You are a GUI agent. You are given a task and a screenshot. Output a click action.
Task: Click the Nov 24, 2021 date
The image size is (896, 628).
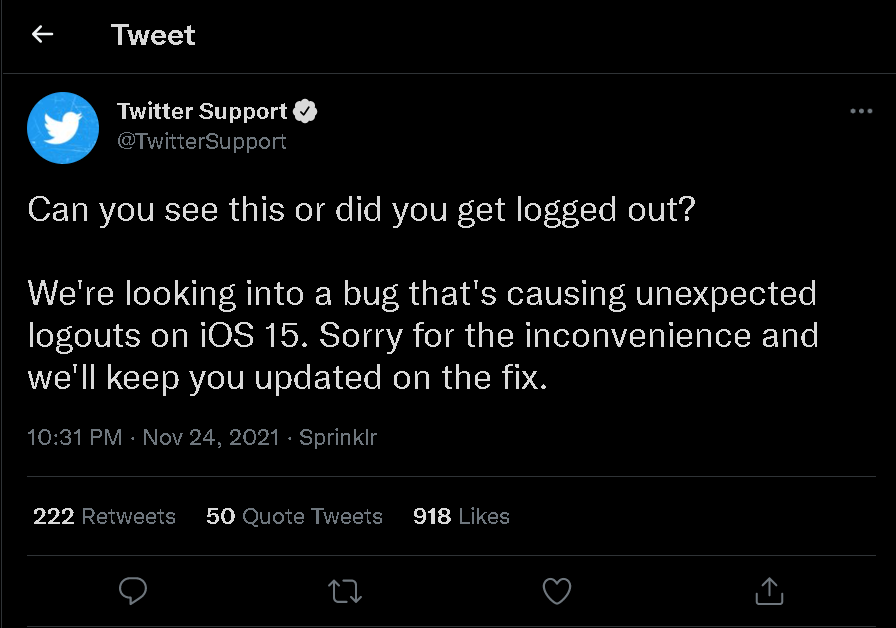(x=211, y=437)
